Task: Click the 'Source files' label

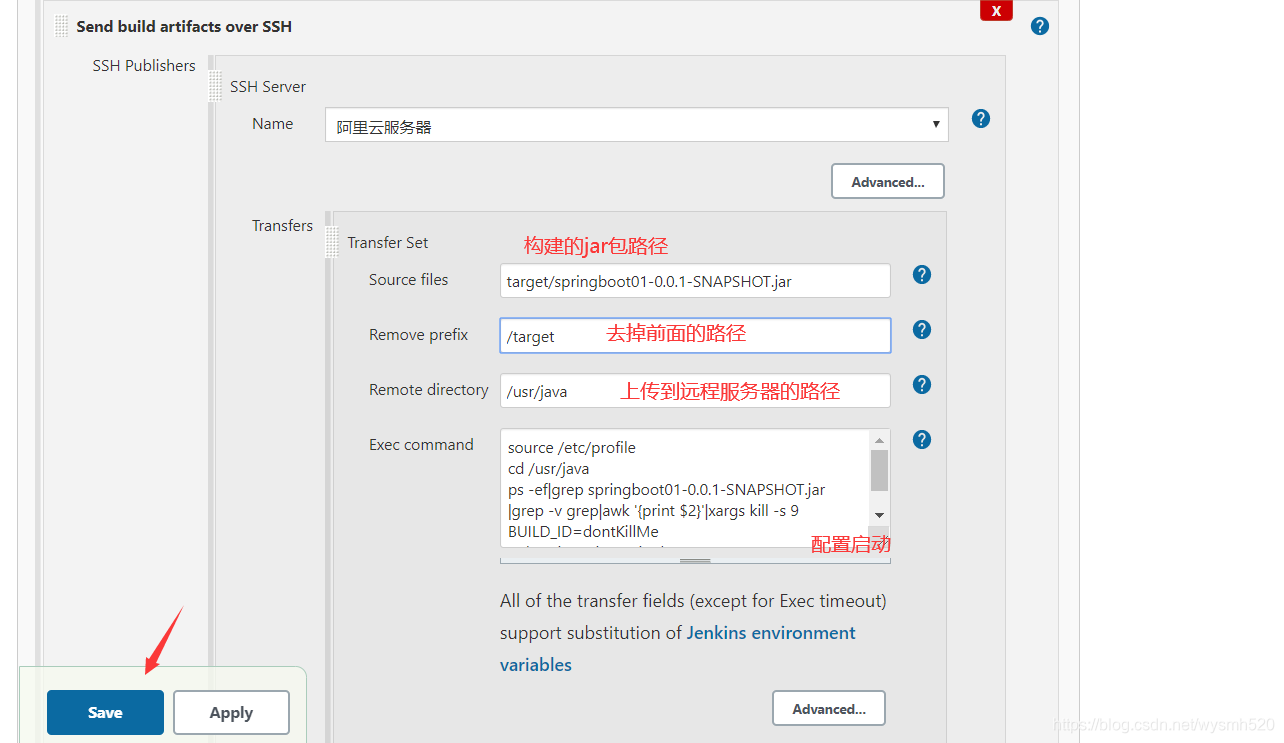Action: click(408, 280)
